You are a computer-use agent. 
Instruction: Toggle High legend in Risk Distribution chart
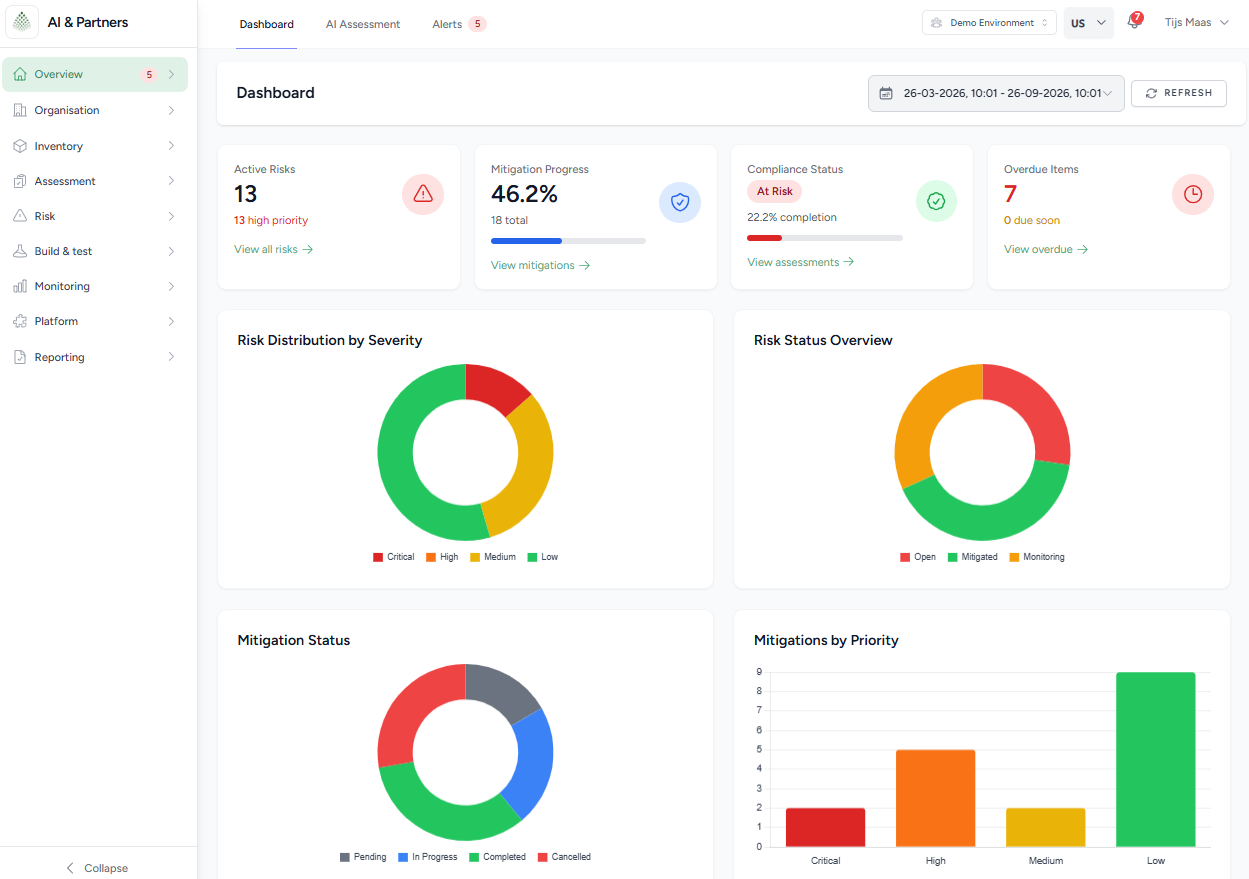pos(442,557)
